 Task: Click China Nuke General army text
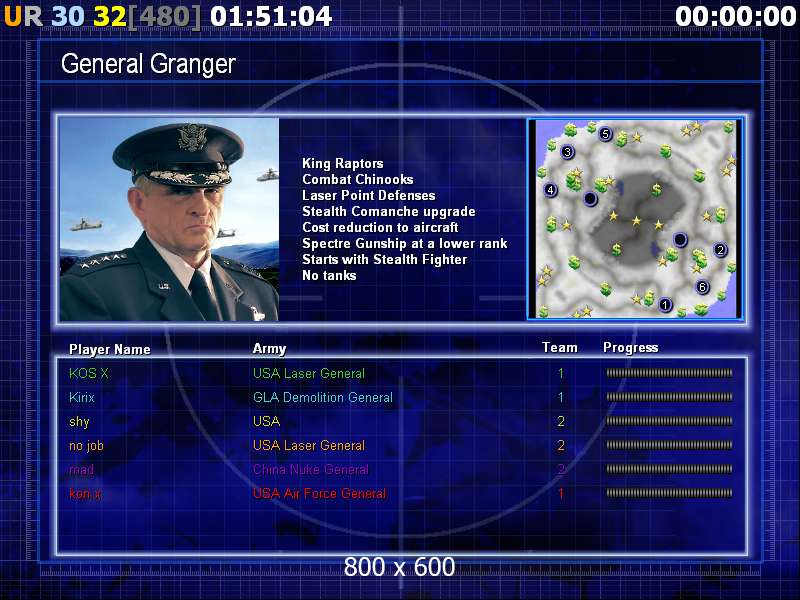[x=311, y=469]
